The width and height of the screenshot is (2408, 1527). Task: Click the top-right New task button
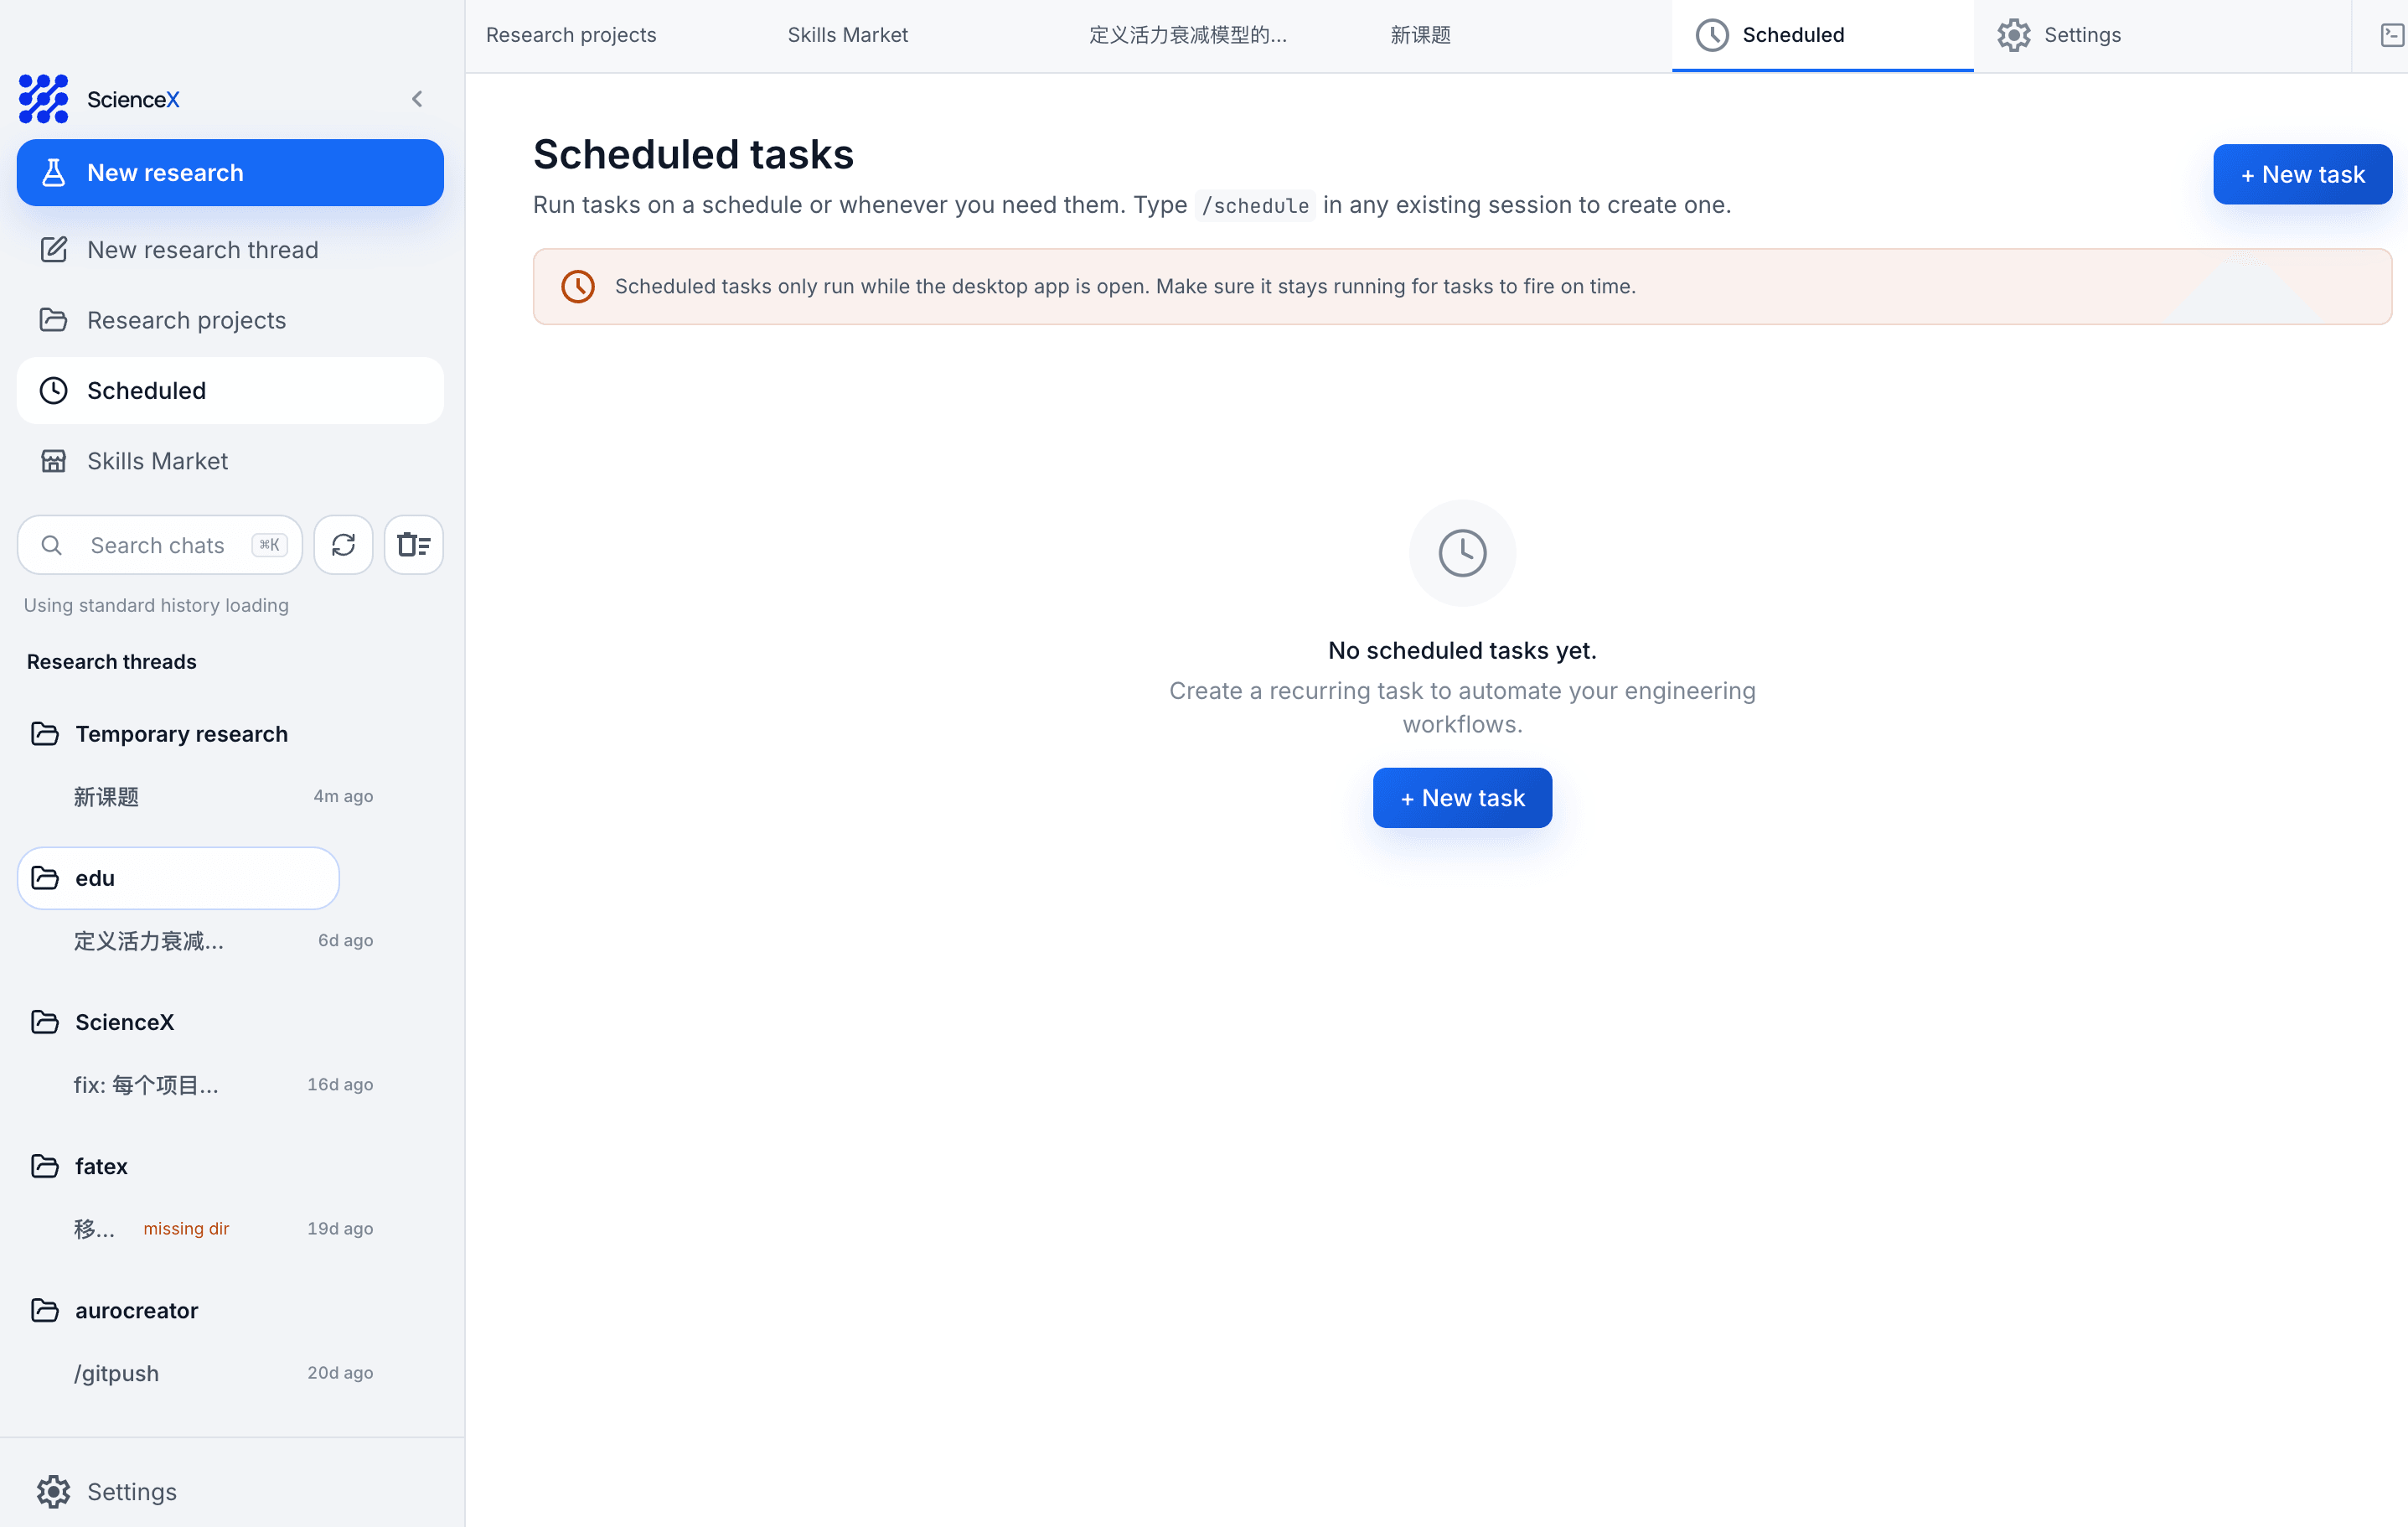[2302, 175]
